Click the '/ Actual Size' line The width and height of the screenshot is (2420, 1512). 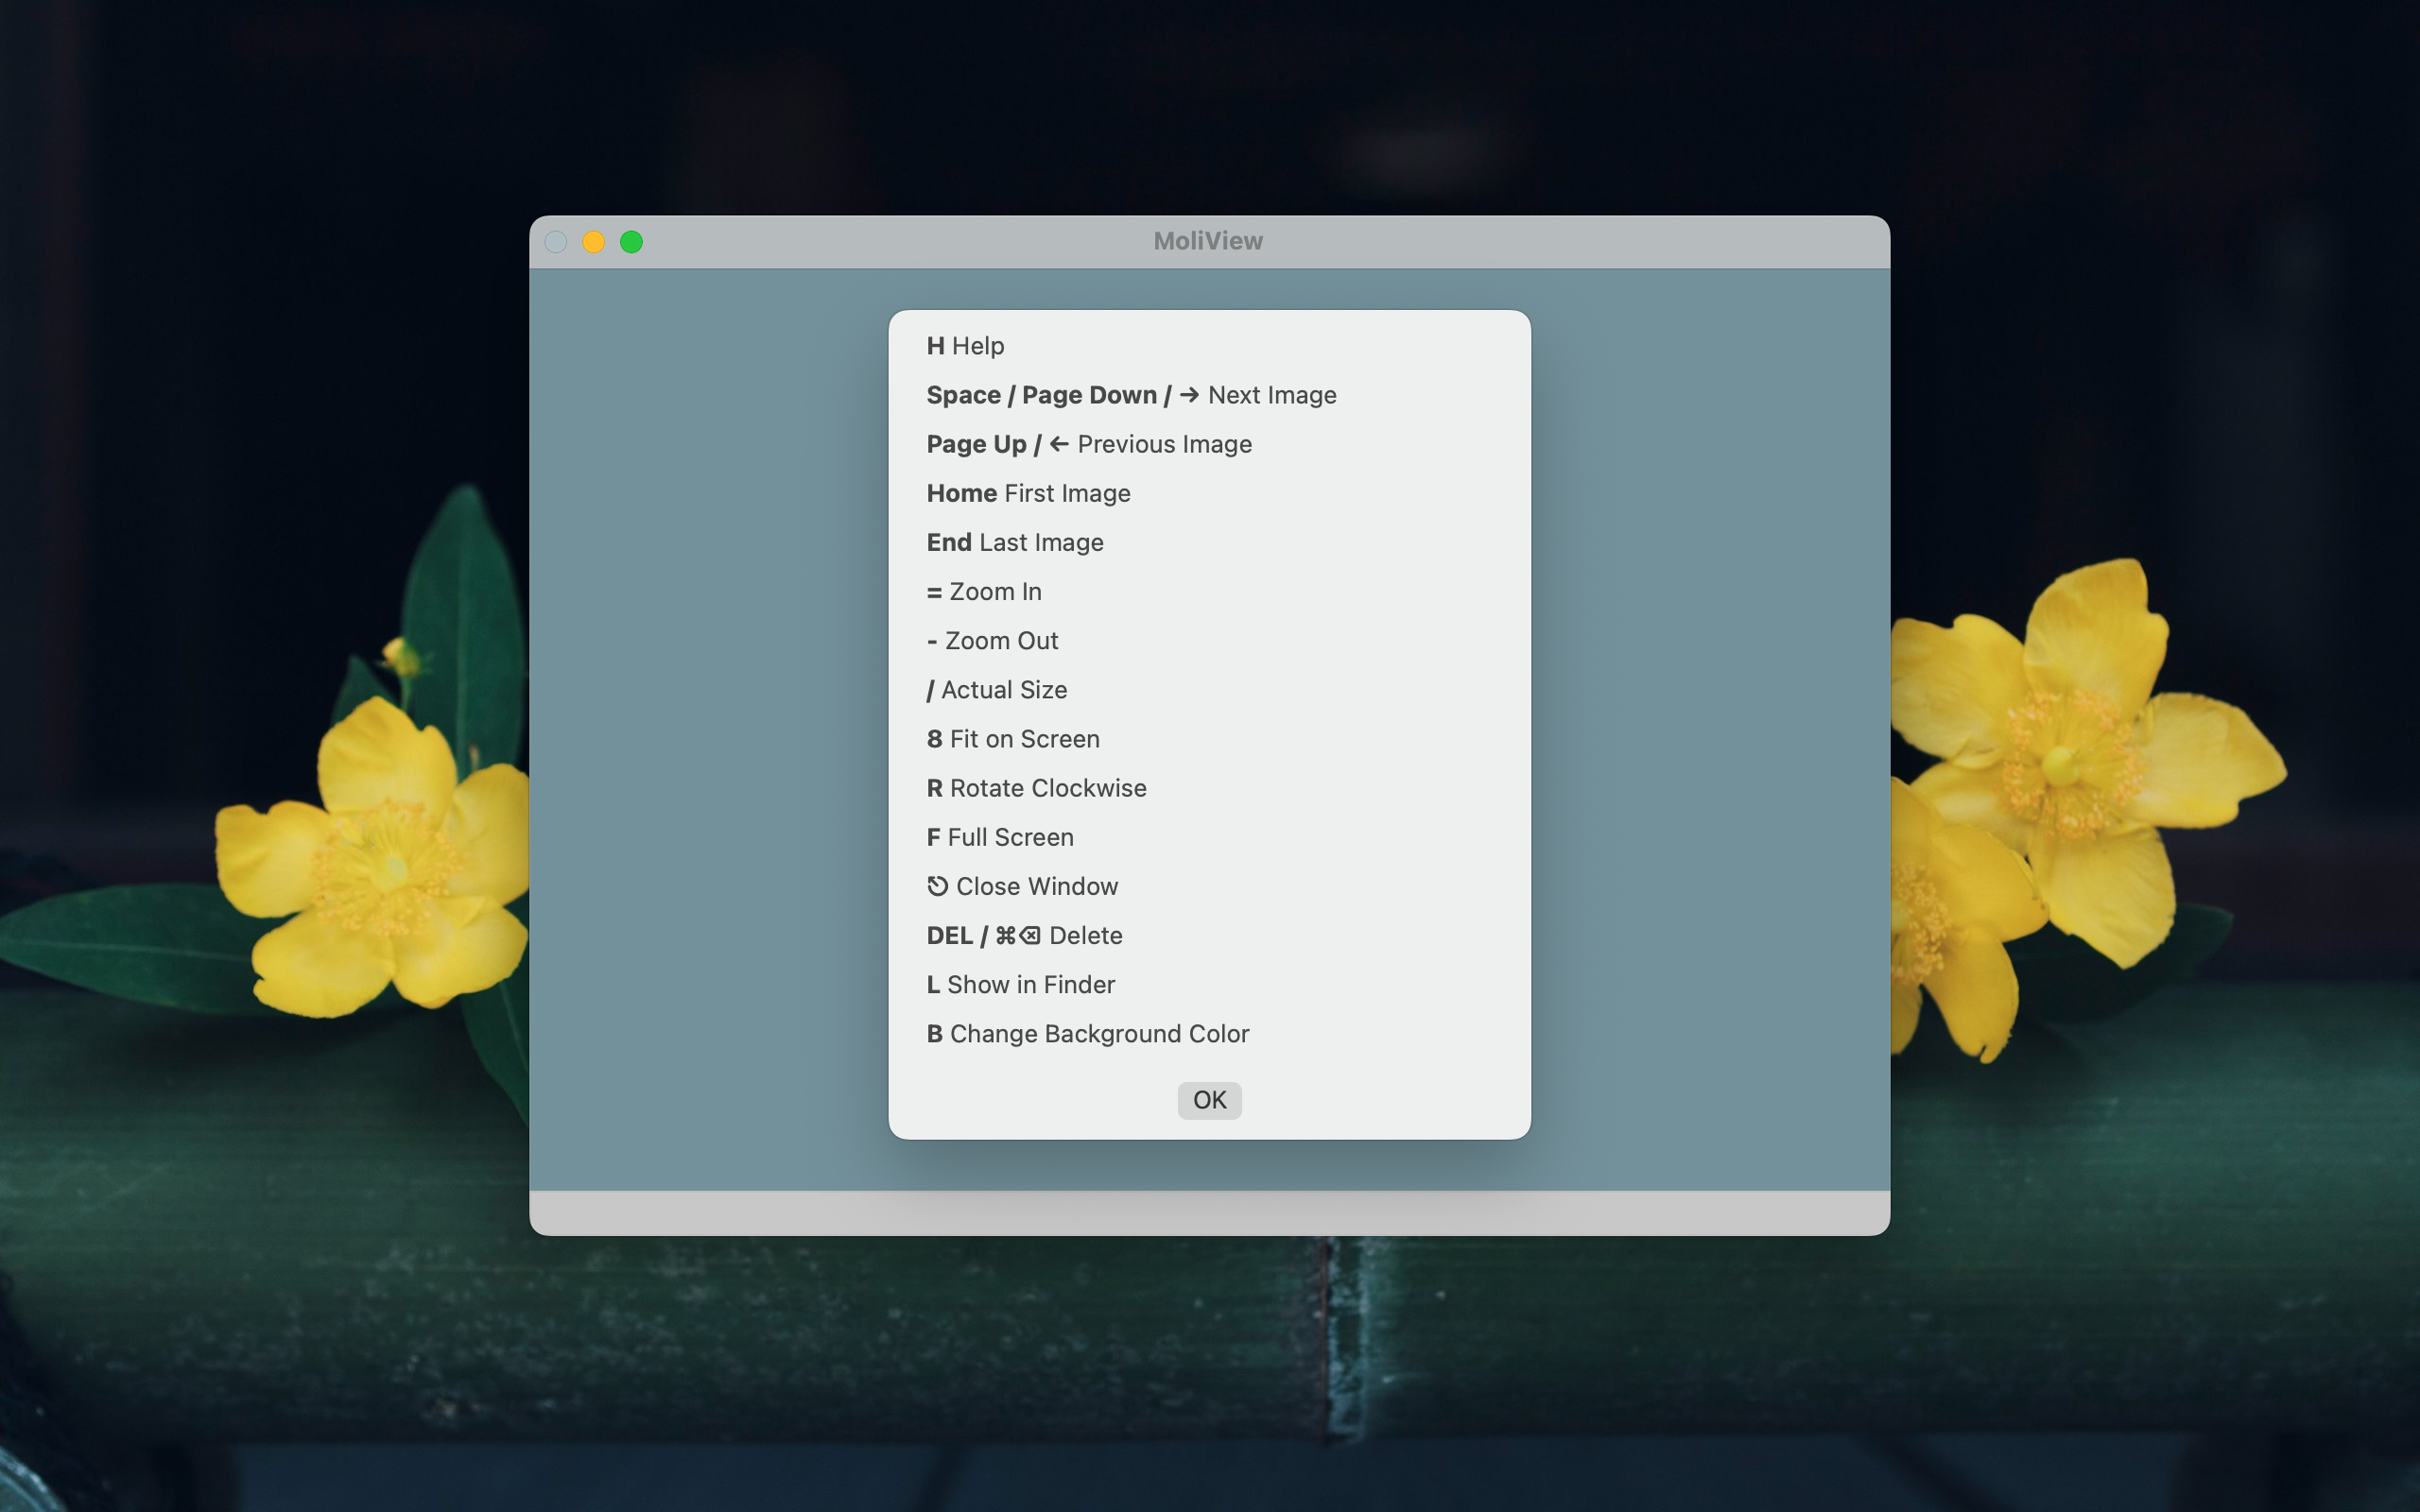click(x=997, y=690)
